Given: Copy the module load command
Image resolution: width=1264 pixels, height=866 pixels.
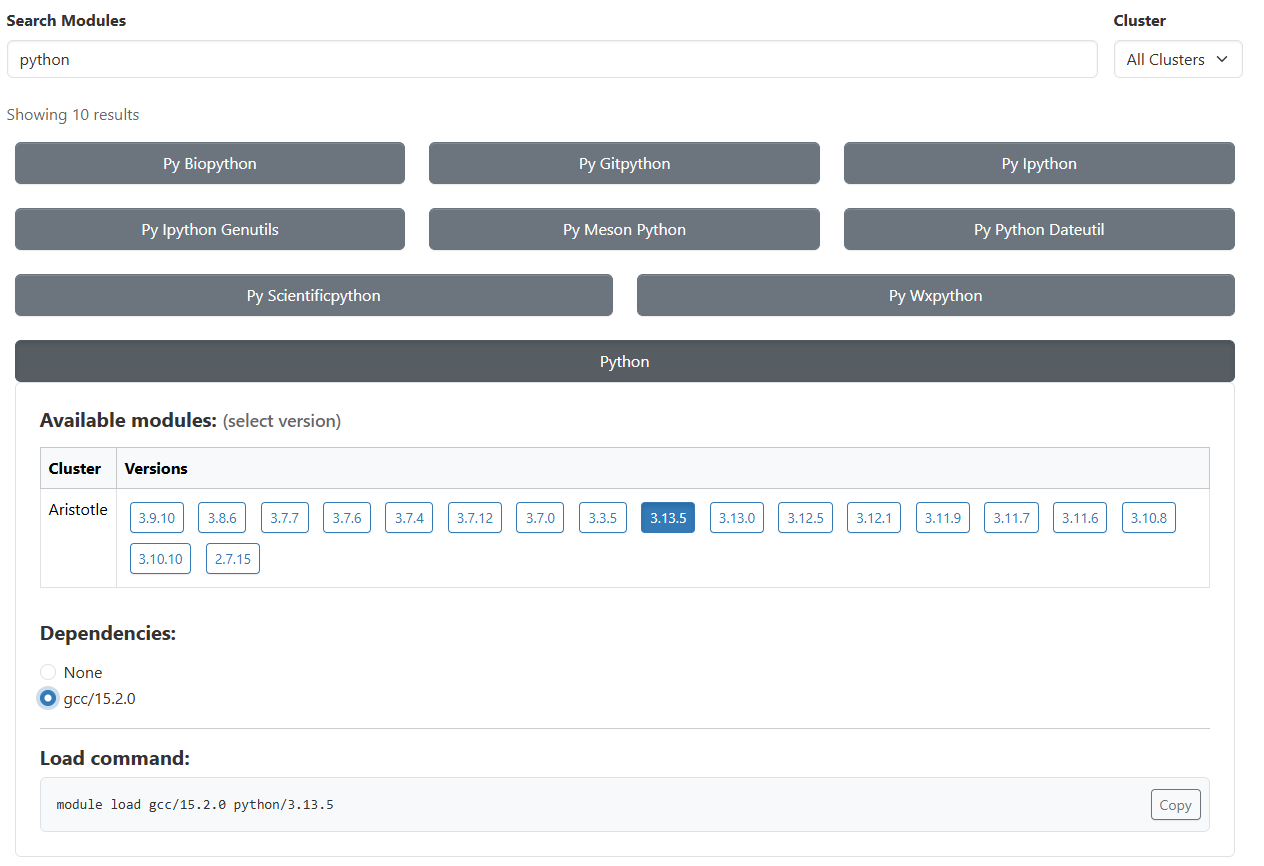Looking at the screenshot, I should [1175, 804].
